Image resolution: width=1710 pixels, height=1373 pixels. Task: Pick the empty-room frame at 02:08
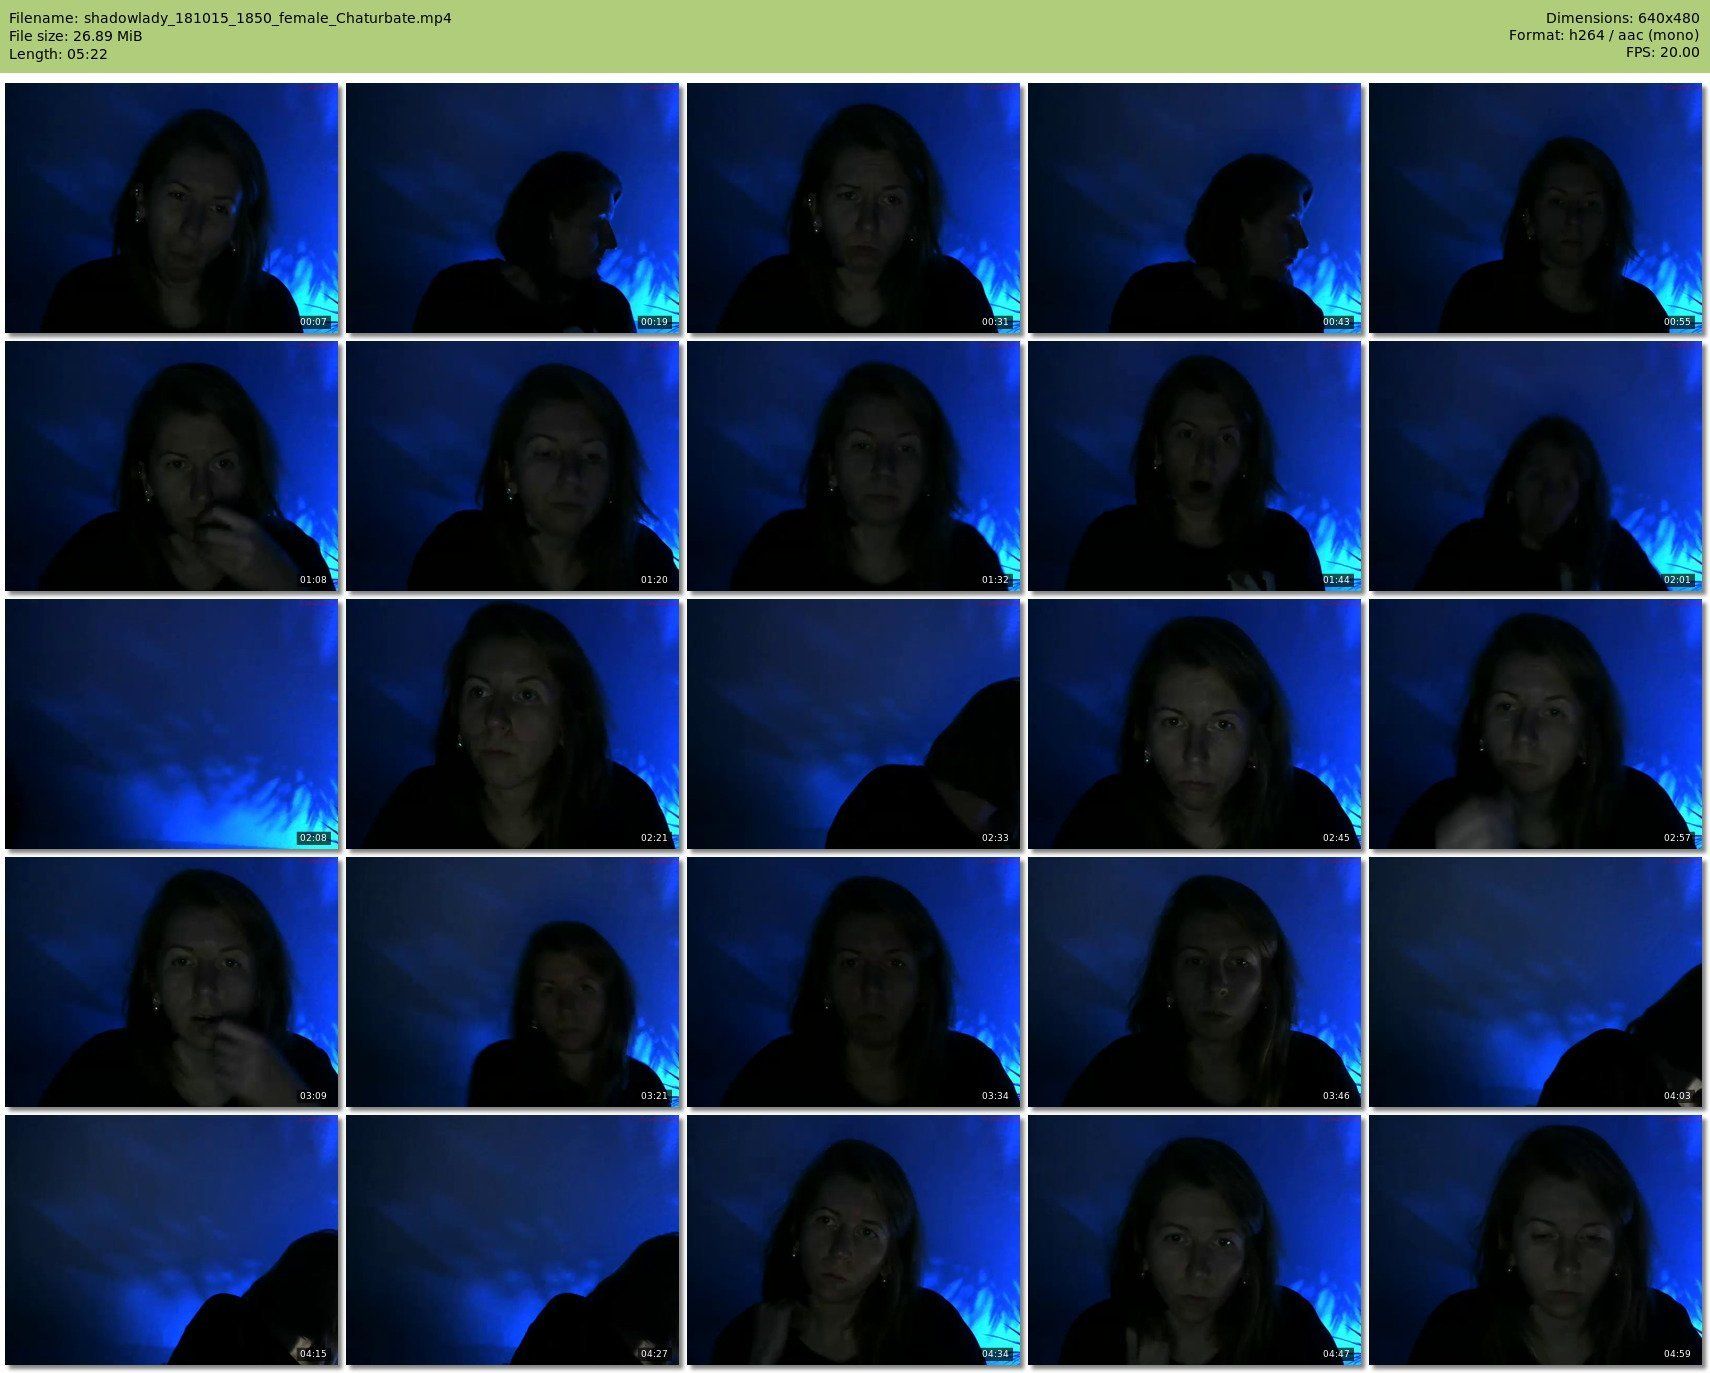[x=171, y=724]
